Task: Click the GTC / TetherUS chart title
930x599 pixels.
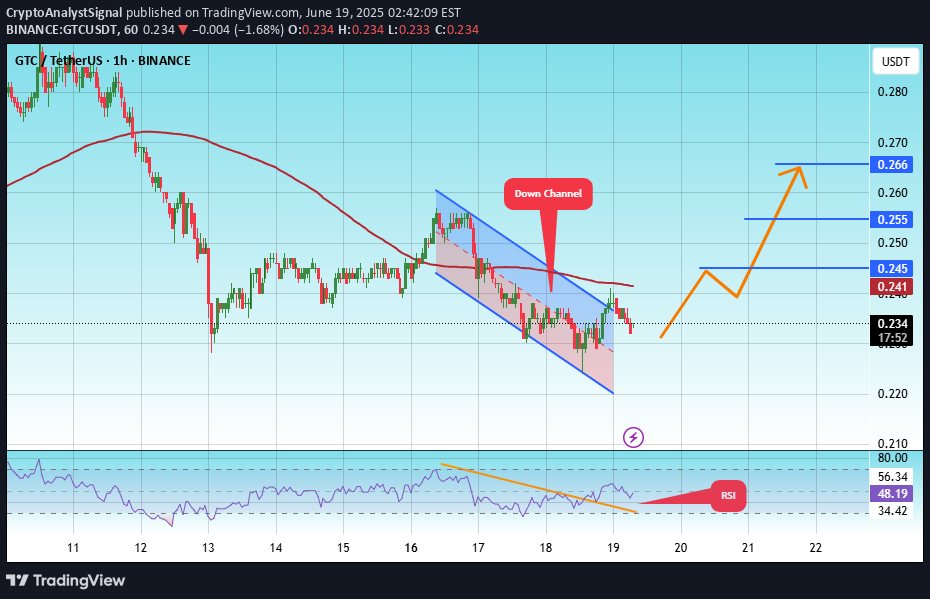Action: tap(103, 60)
